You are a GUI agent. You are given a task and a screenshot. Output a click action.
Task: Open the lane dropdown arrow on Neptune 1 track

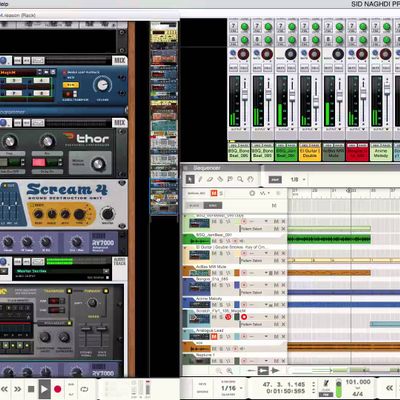point(266,361)
